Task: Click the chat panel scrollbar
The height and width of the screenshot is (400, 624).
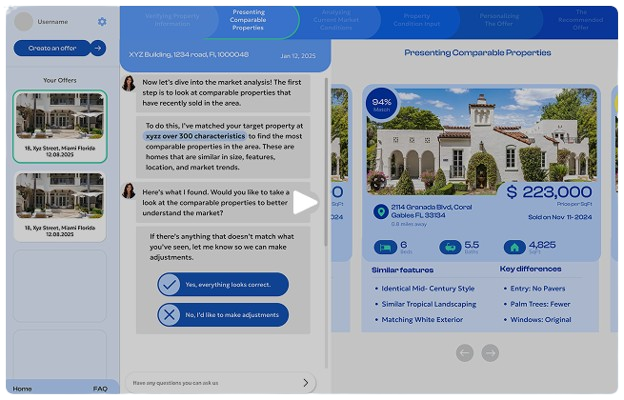Action: [326, 161]
